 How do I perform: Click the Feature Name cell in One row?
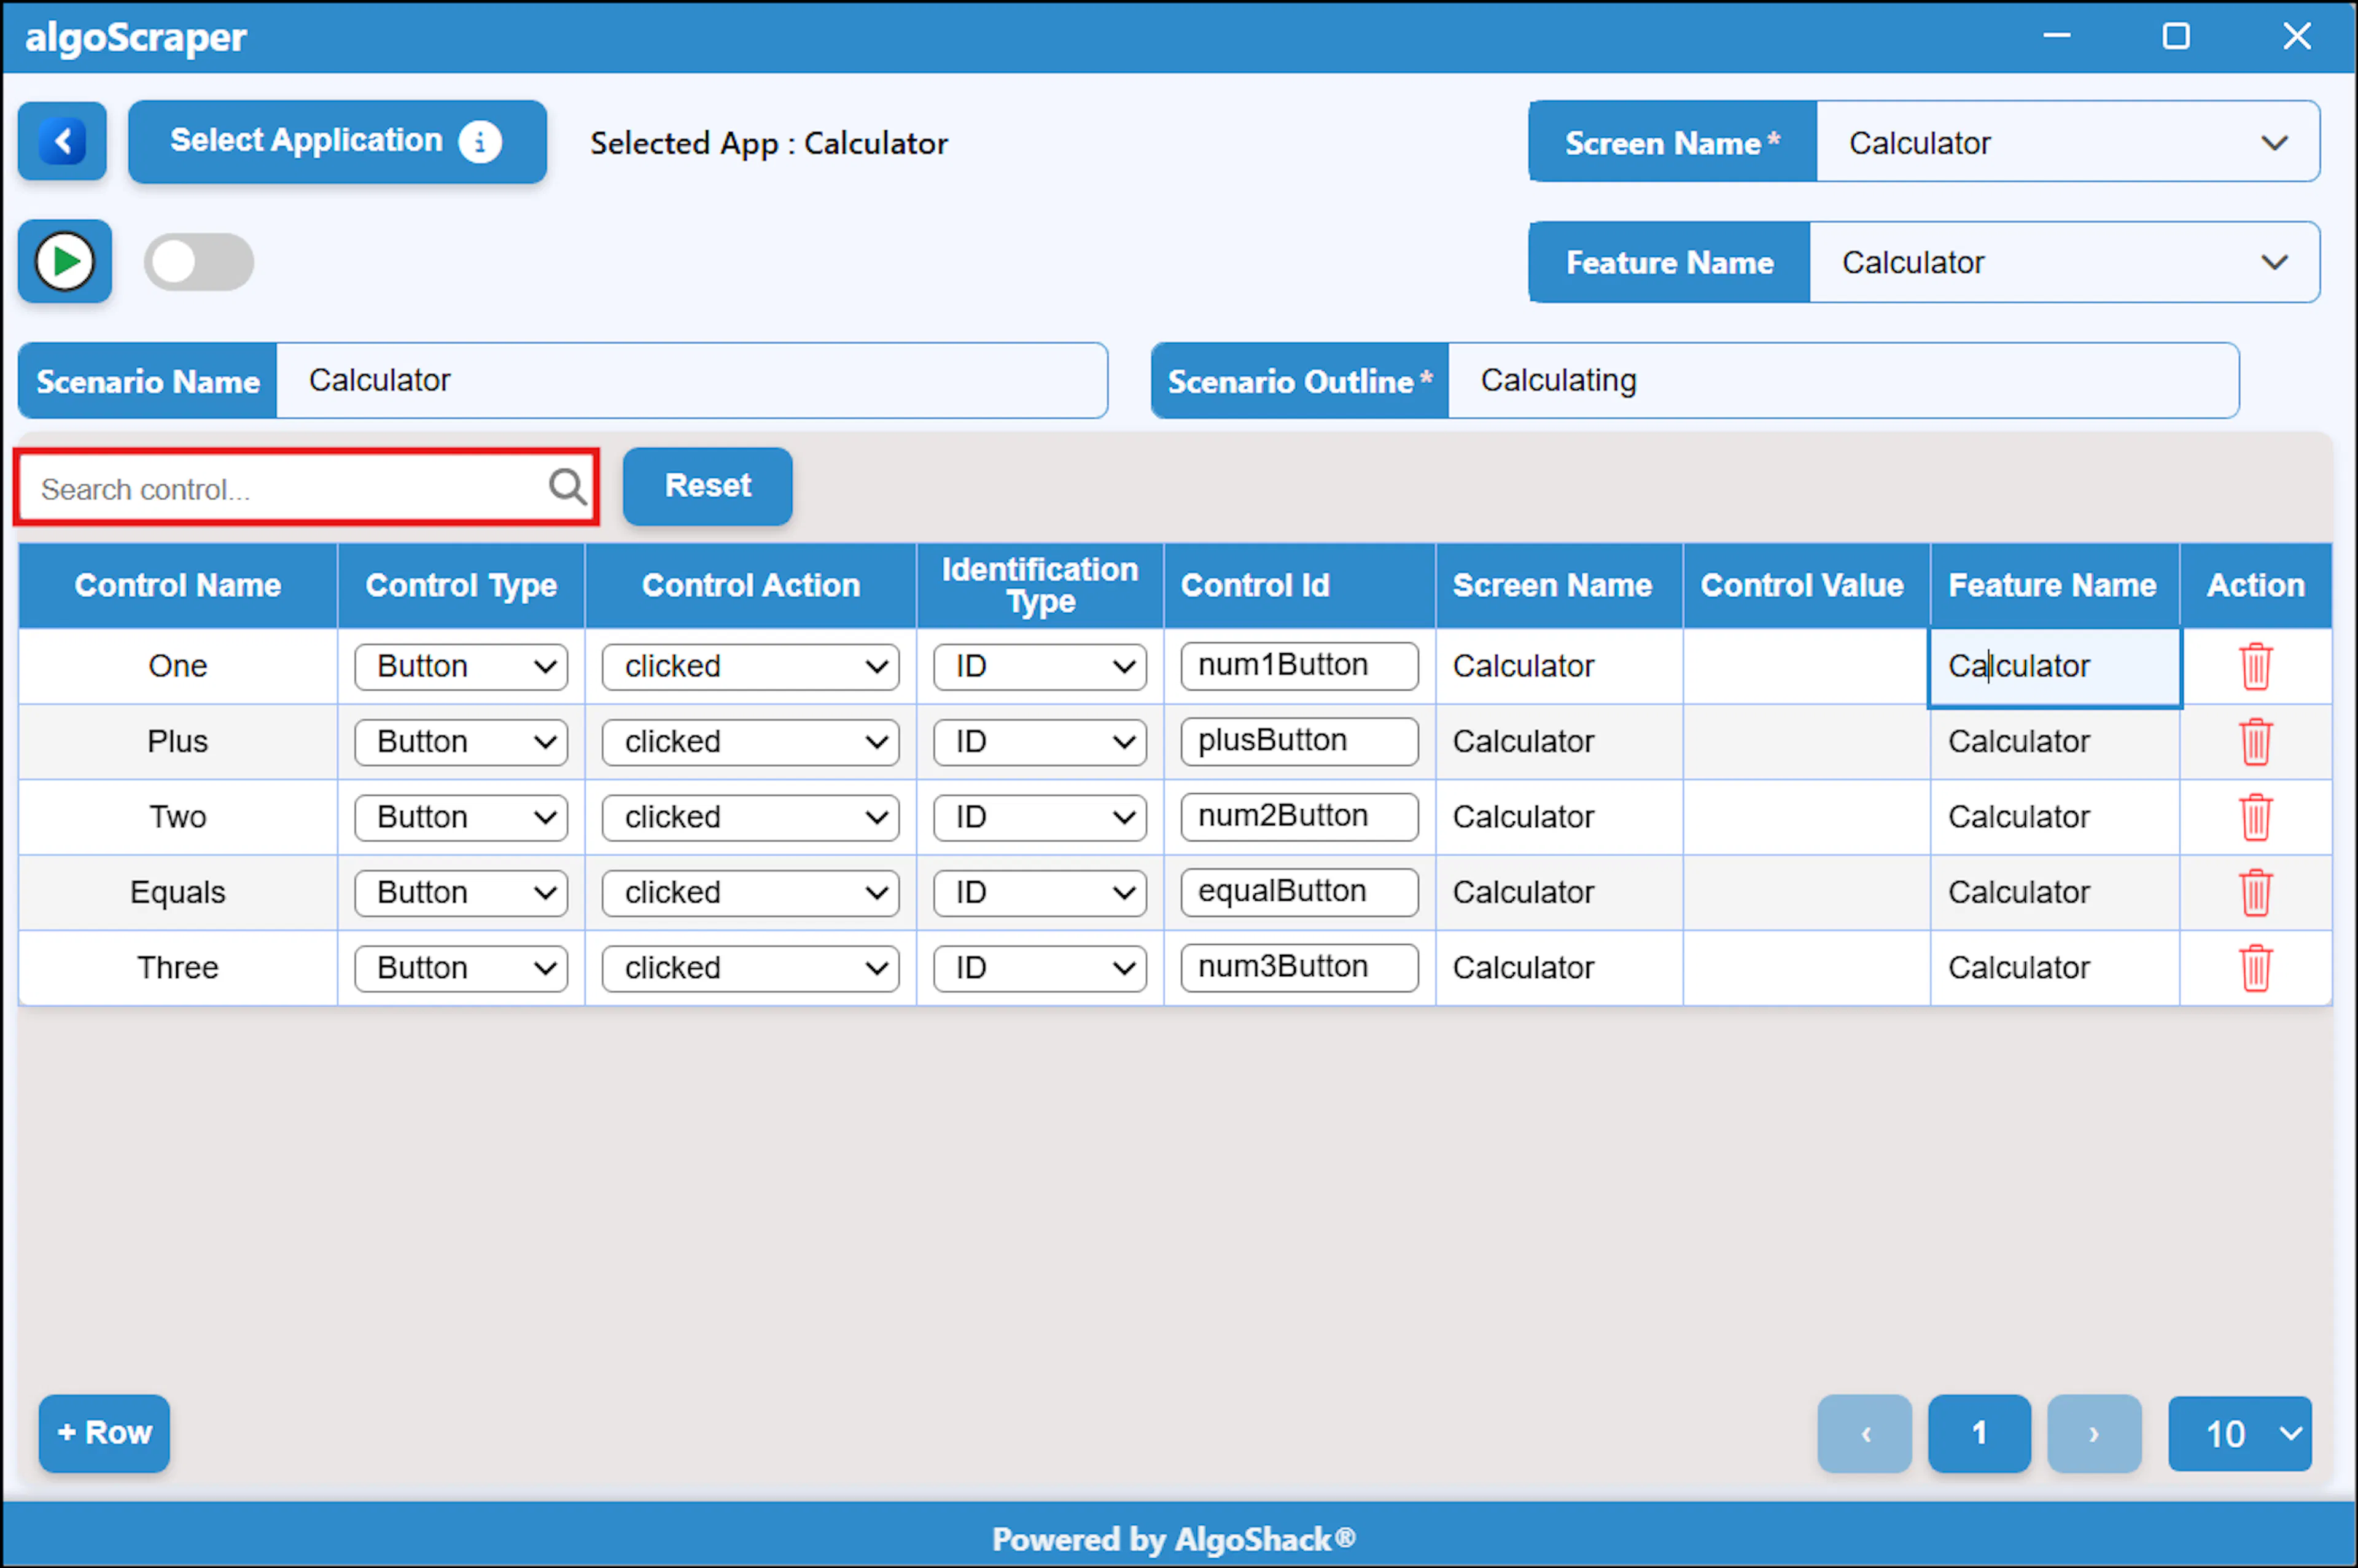(2054, 667)
